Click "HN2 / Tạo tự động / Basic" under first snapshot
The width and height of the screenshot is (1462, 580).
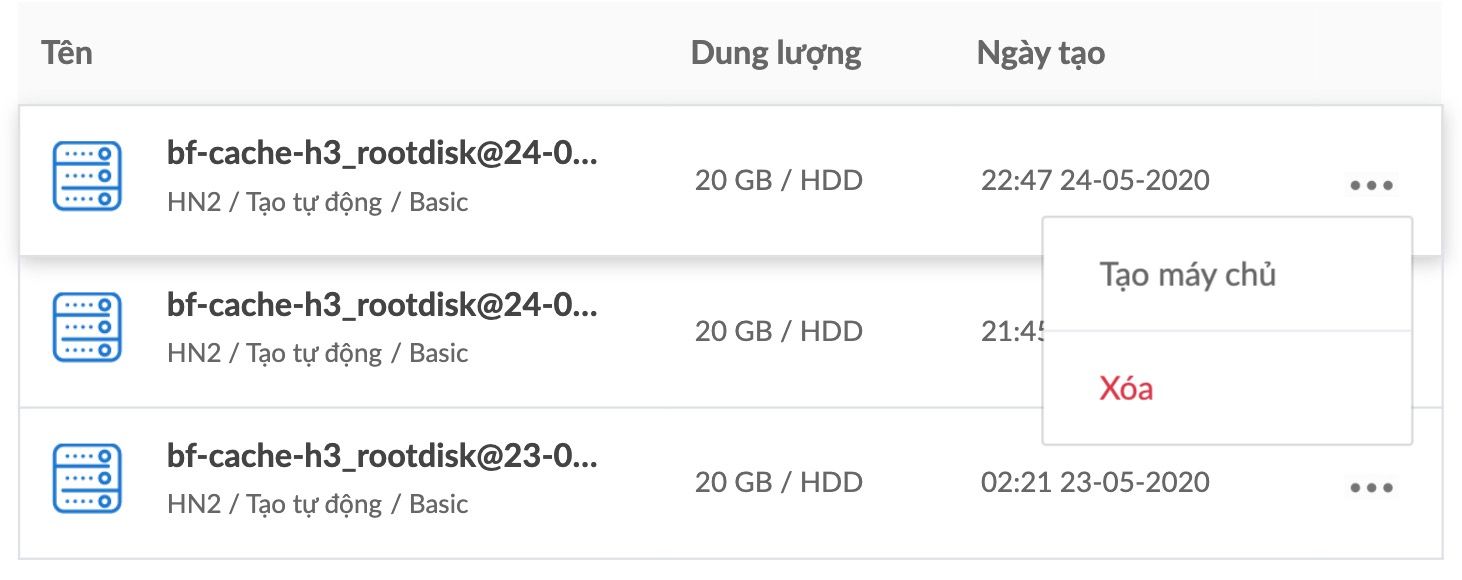(x=318, y=203)
